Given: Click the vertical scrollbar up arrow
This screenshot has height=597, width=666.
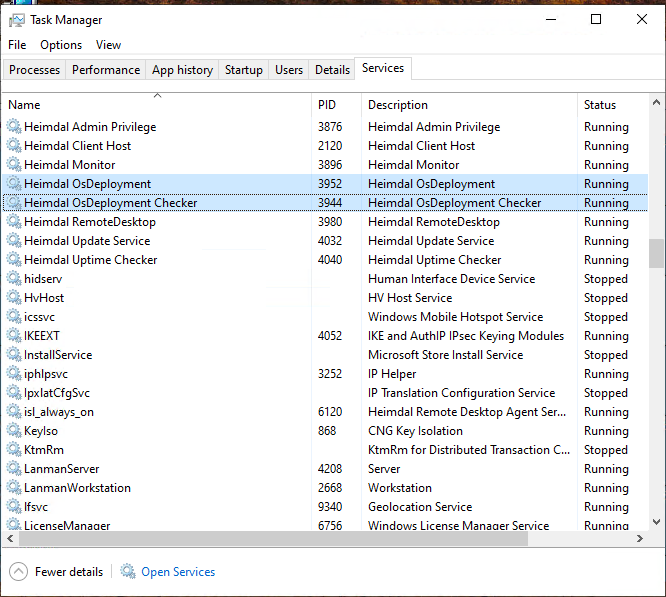Looking at the screenshot, I should (x=656, y=102).
